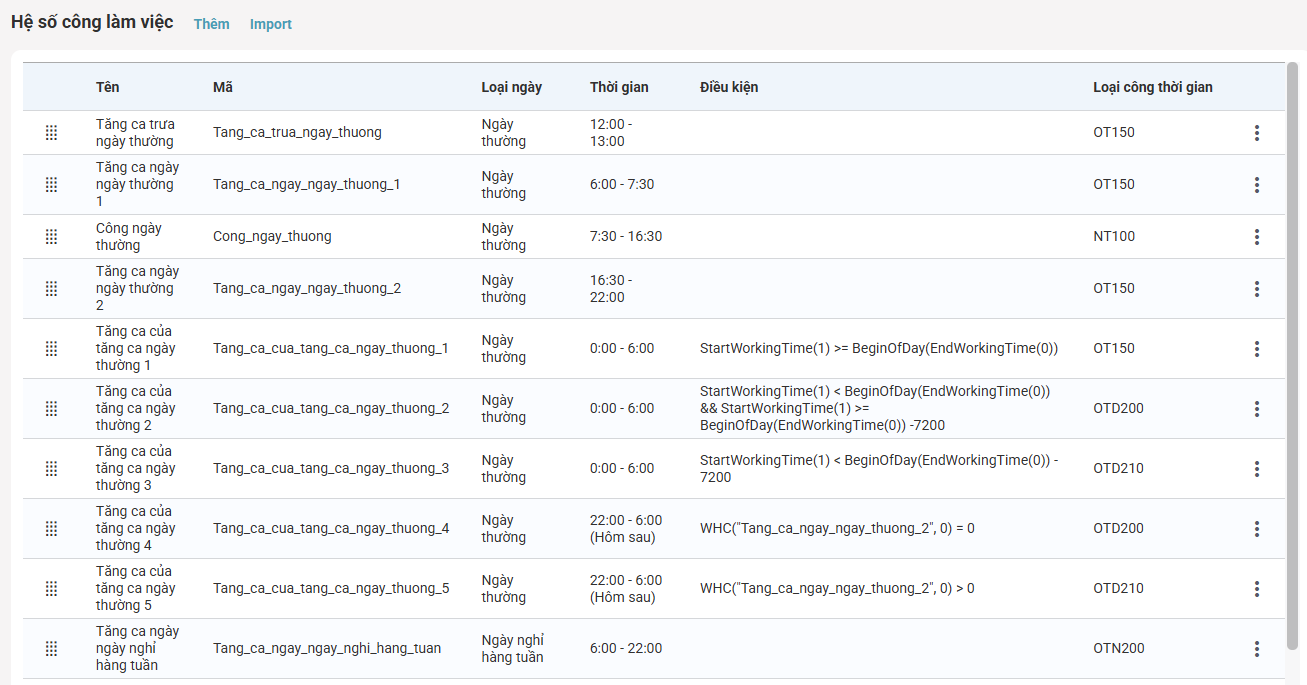Click the Ngày nghỉ hàng tuần cell
Viewport: 1307px width, 685px height.
[513, 649]
